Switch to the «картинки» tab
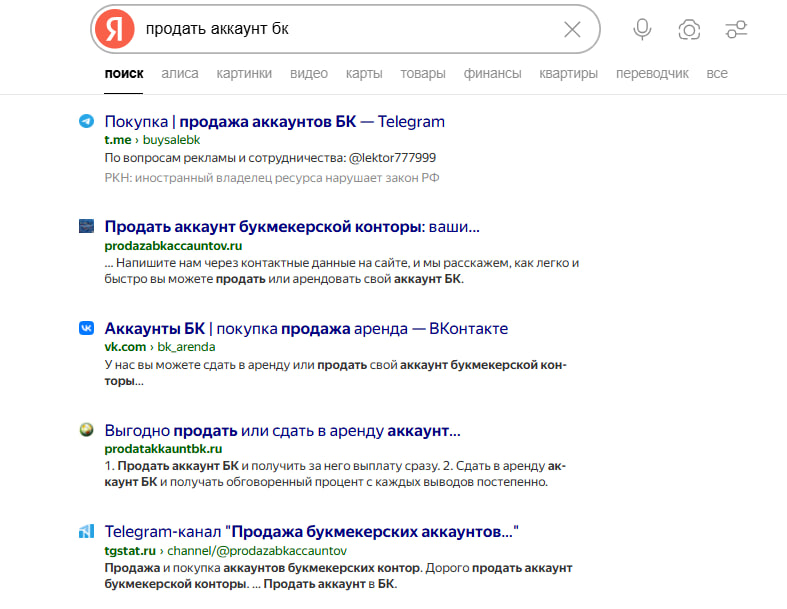Image resolution: width=787 pixels, height=609 pixels. tap(244, 74)
